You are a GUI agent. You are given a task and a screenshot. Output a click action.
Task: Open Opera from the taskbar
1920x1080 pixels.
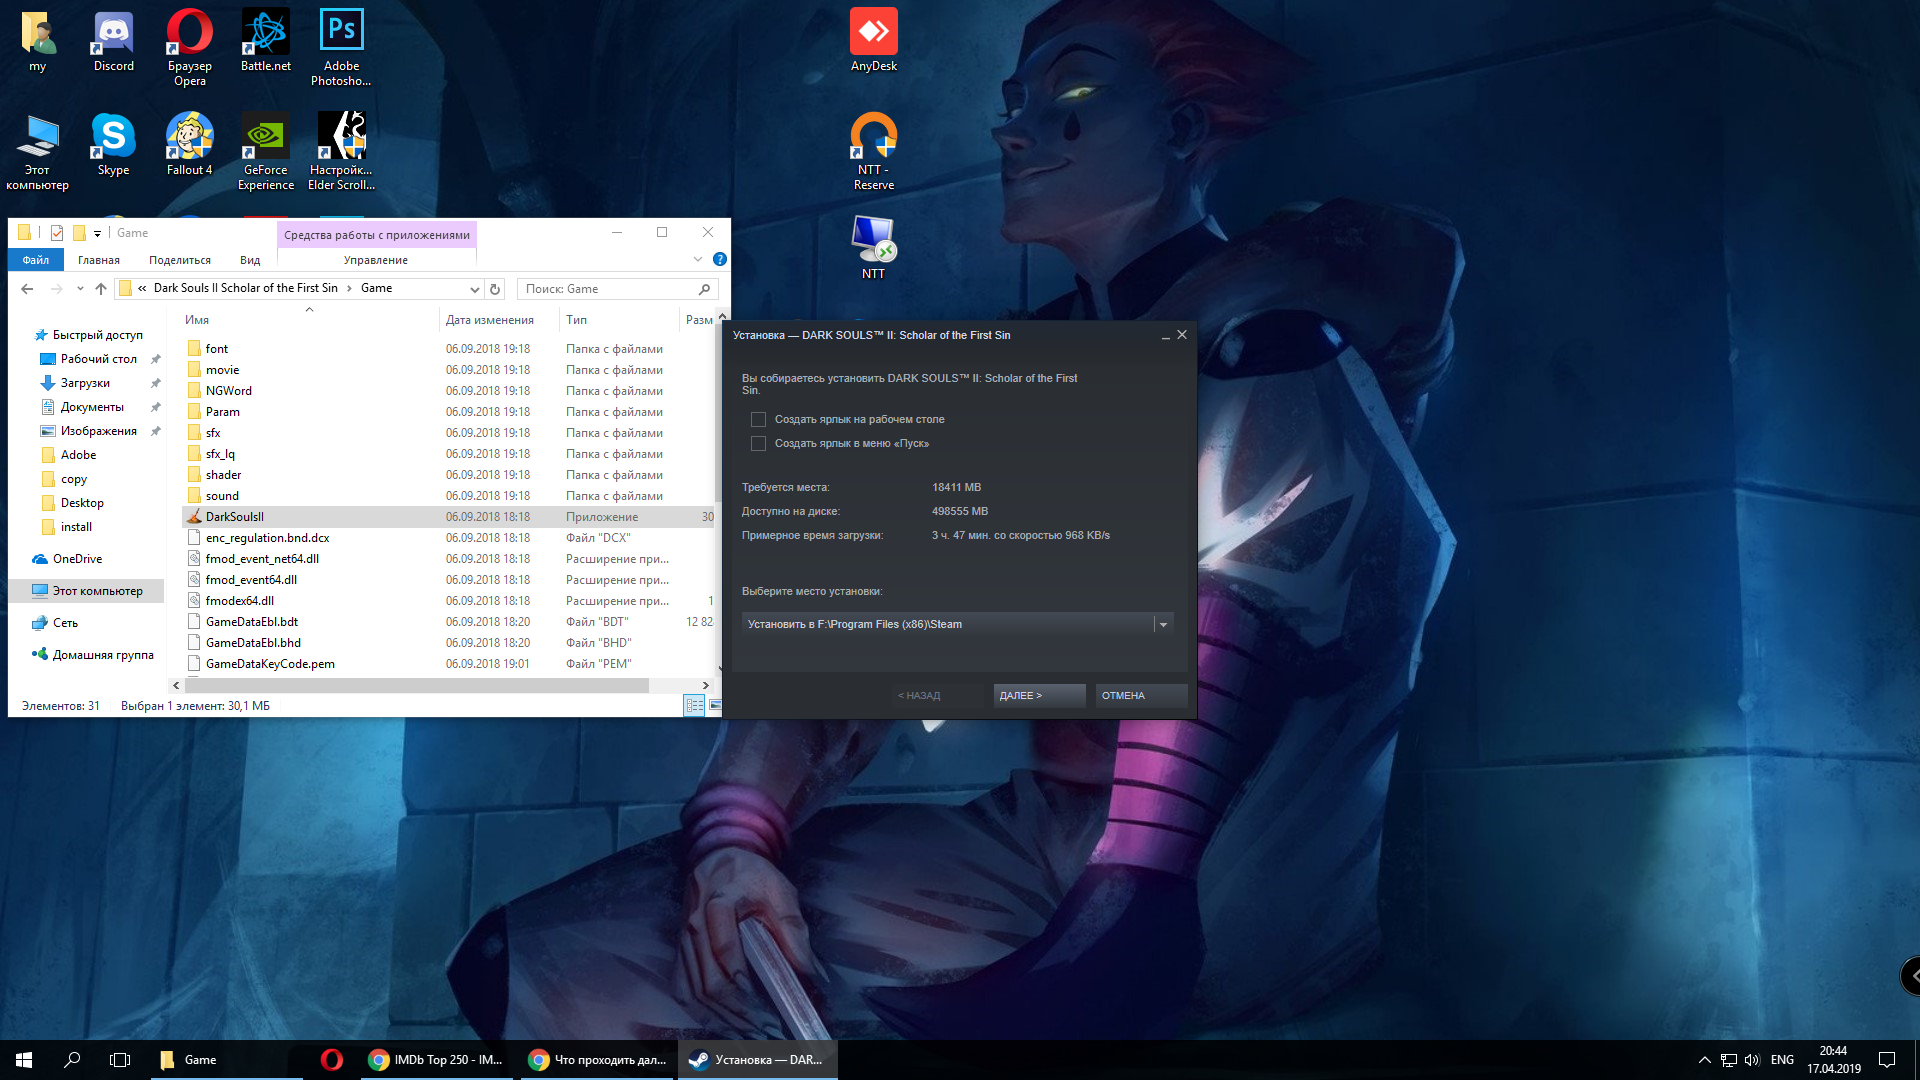[332, 1060]
